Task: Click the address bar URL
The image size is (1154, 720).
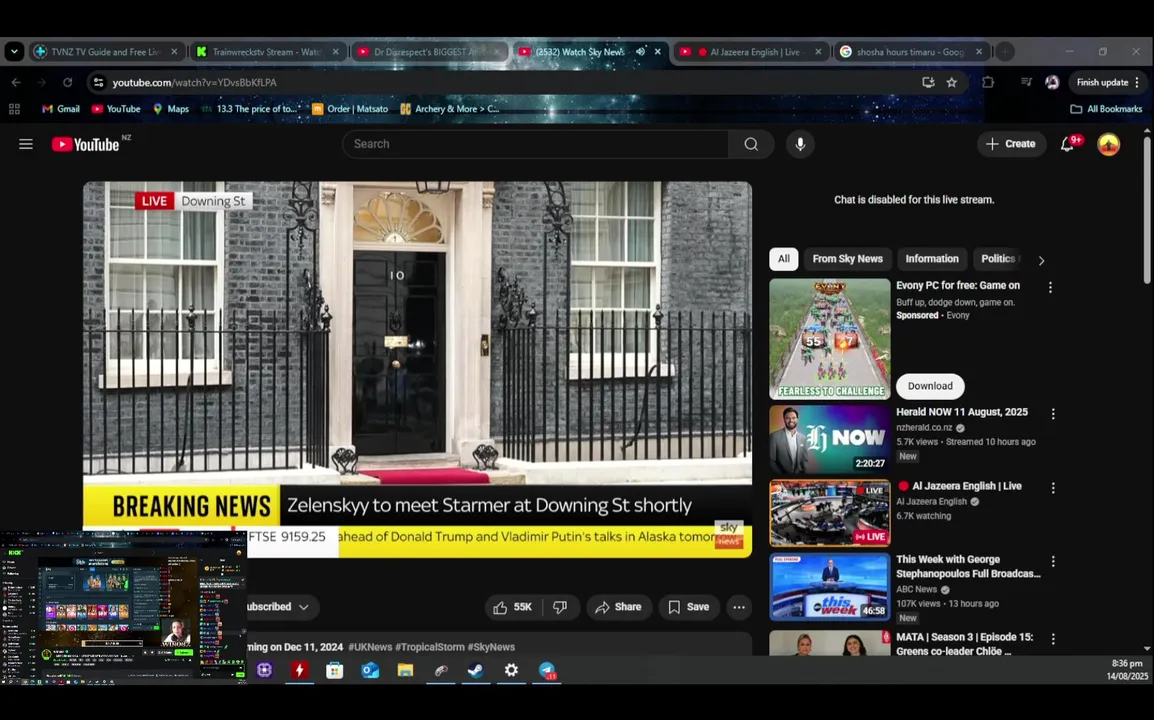Action: click(x=194, y=82)
